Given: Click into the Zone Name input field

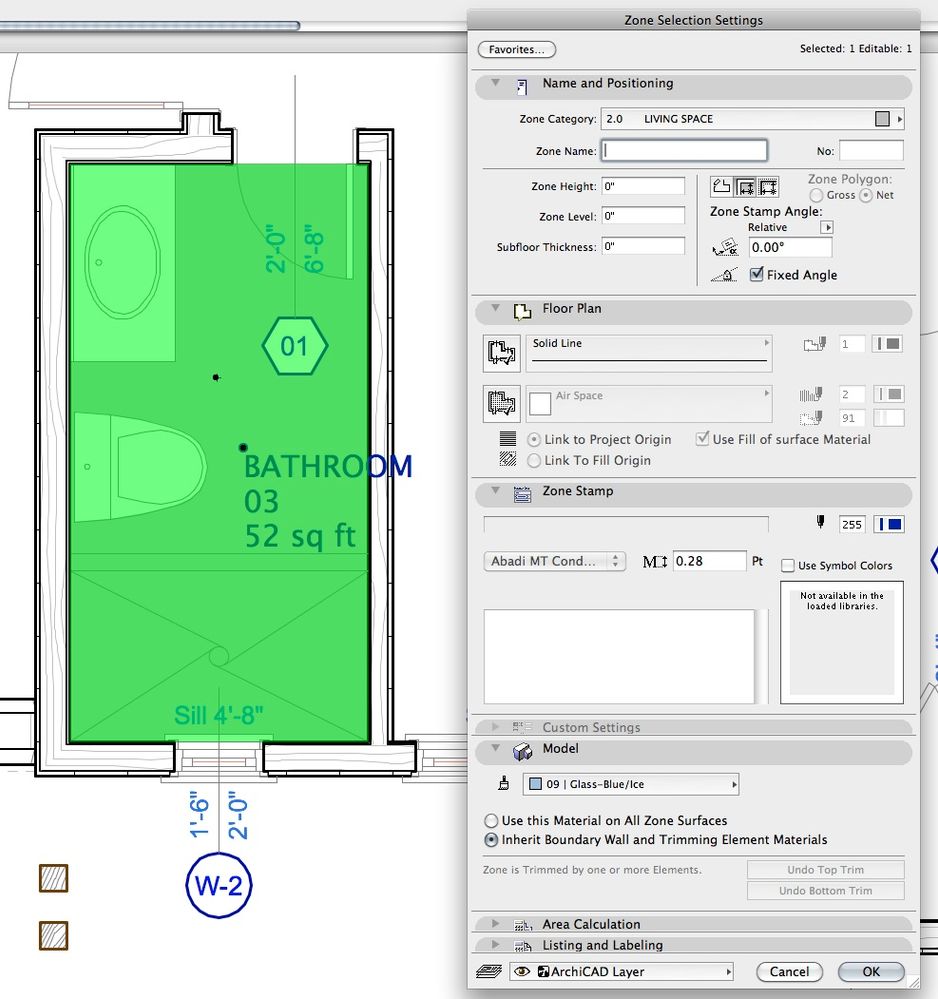Looking at the screenshot, I should coord(684,150).
